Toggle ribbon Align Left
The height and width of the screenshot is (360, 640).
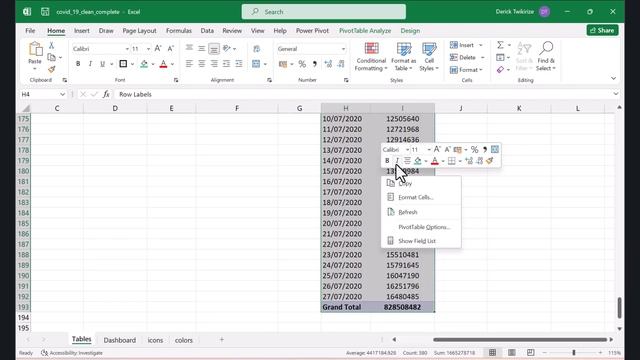tap(189, 64)
